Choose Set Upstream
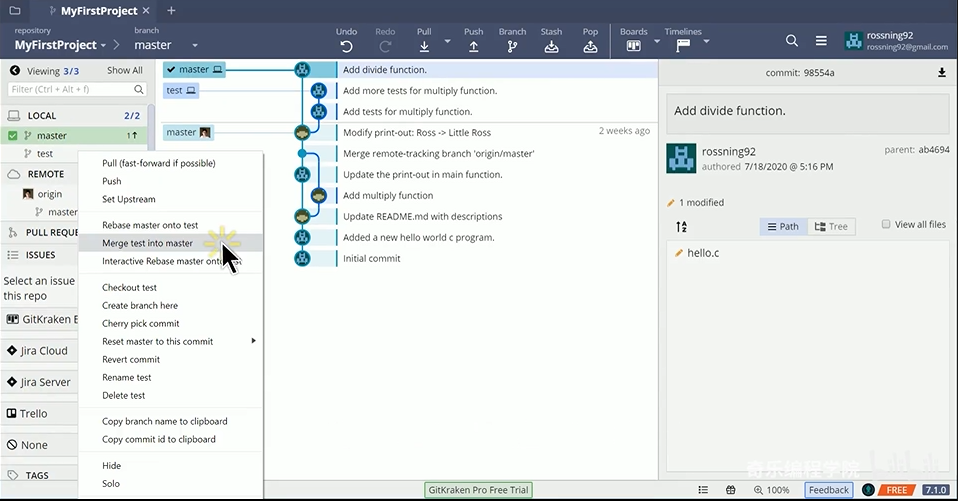958x501 pixels. 171,199
